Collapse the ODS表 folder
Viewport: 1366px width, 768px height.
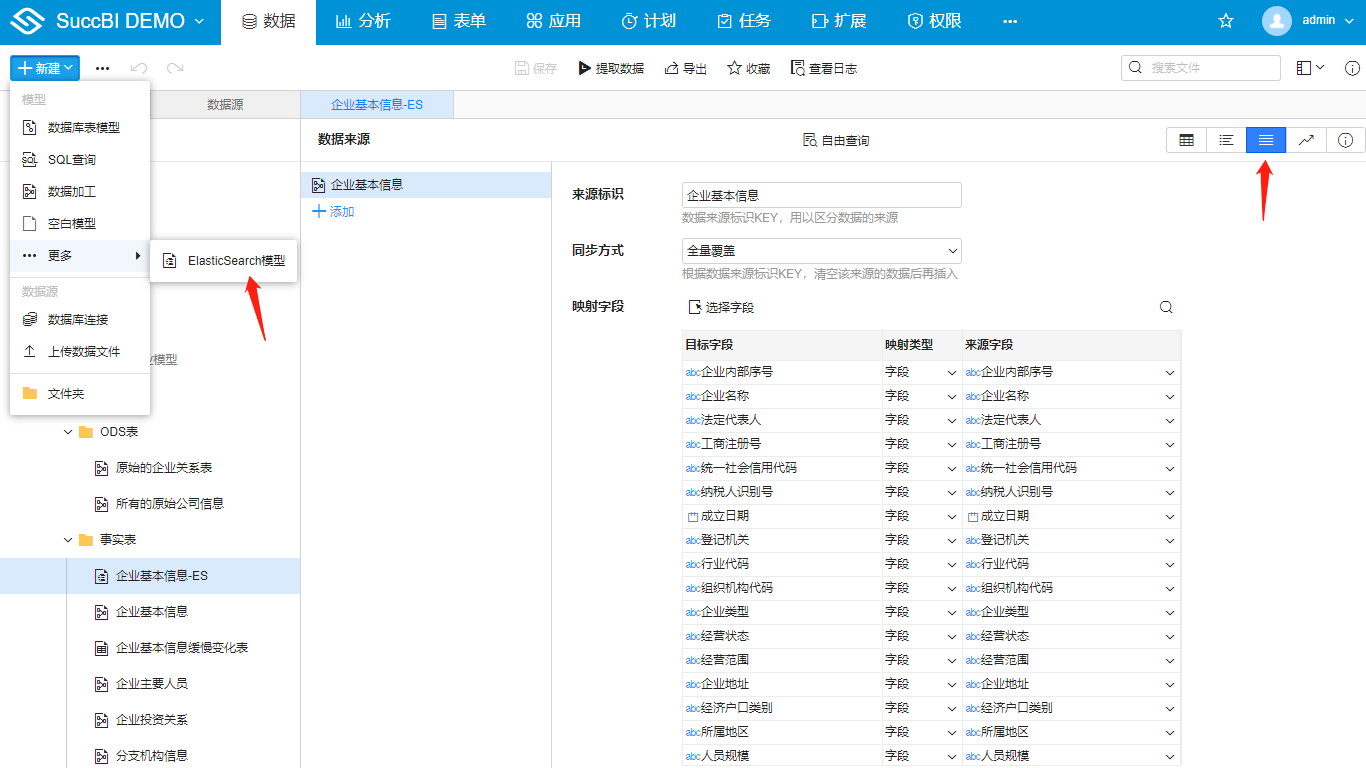(x=68, y=432)
